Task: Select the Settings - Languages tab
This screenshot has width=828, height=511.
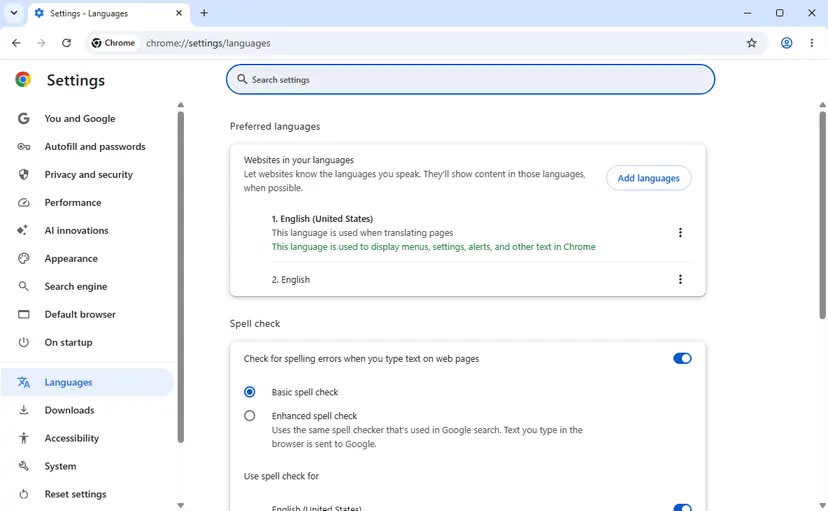Action: coord(108,14)
